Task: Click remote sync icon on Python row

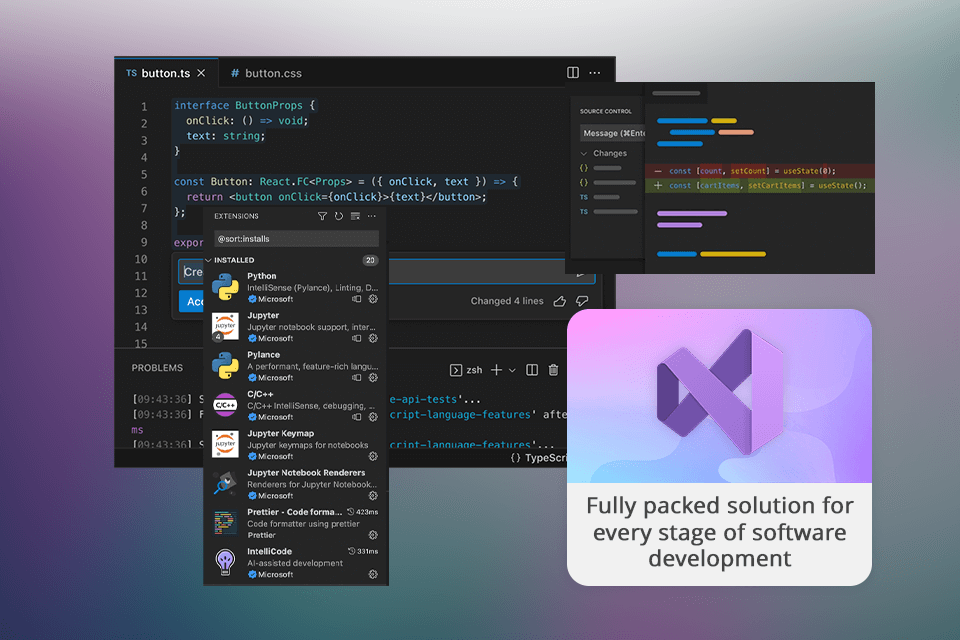Action: 356,299
